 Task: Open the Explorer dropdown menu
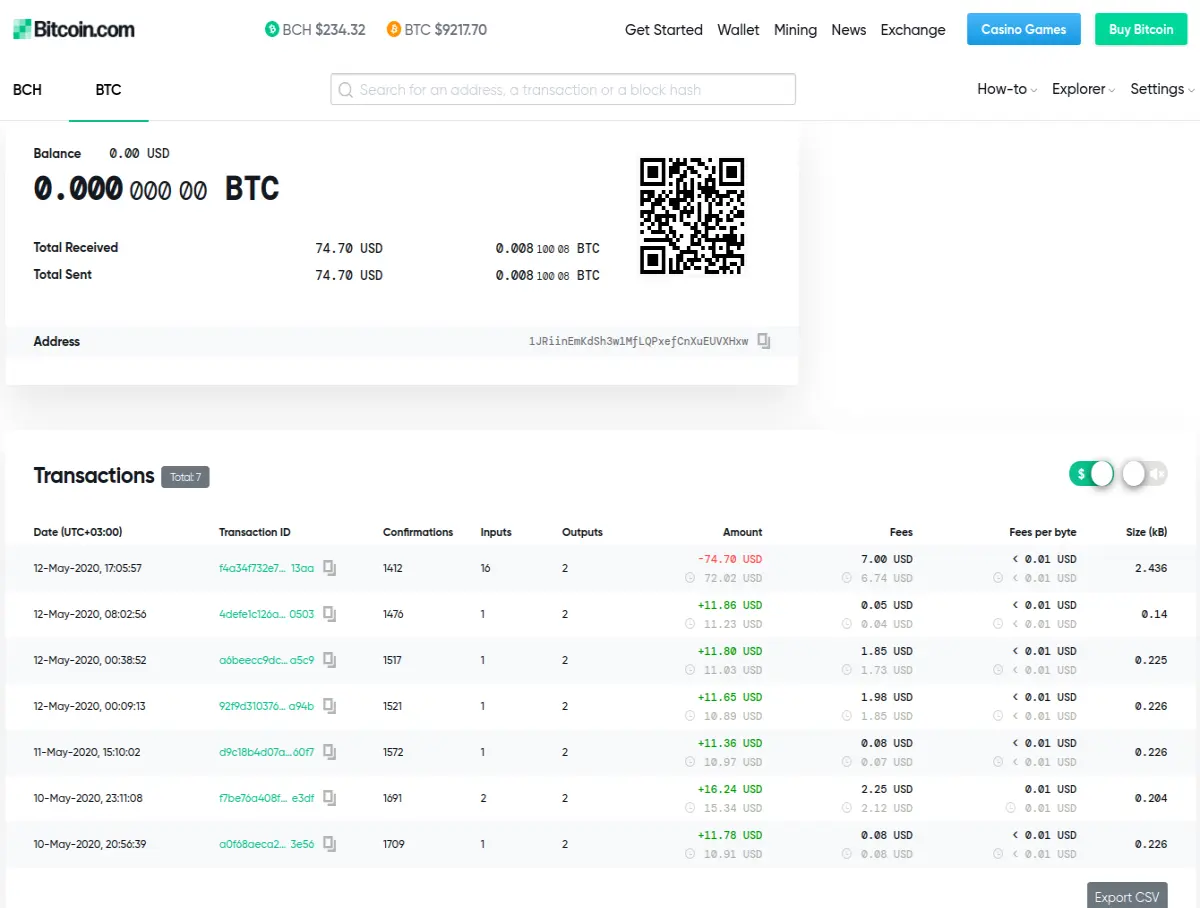[x=1084, y=89]
